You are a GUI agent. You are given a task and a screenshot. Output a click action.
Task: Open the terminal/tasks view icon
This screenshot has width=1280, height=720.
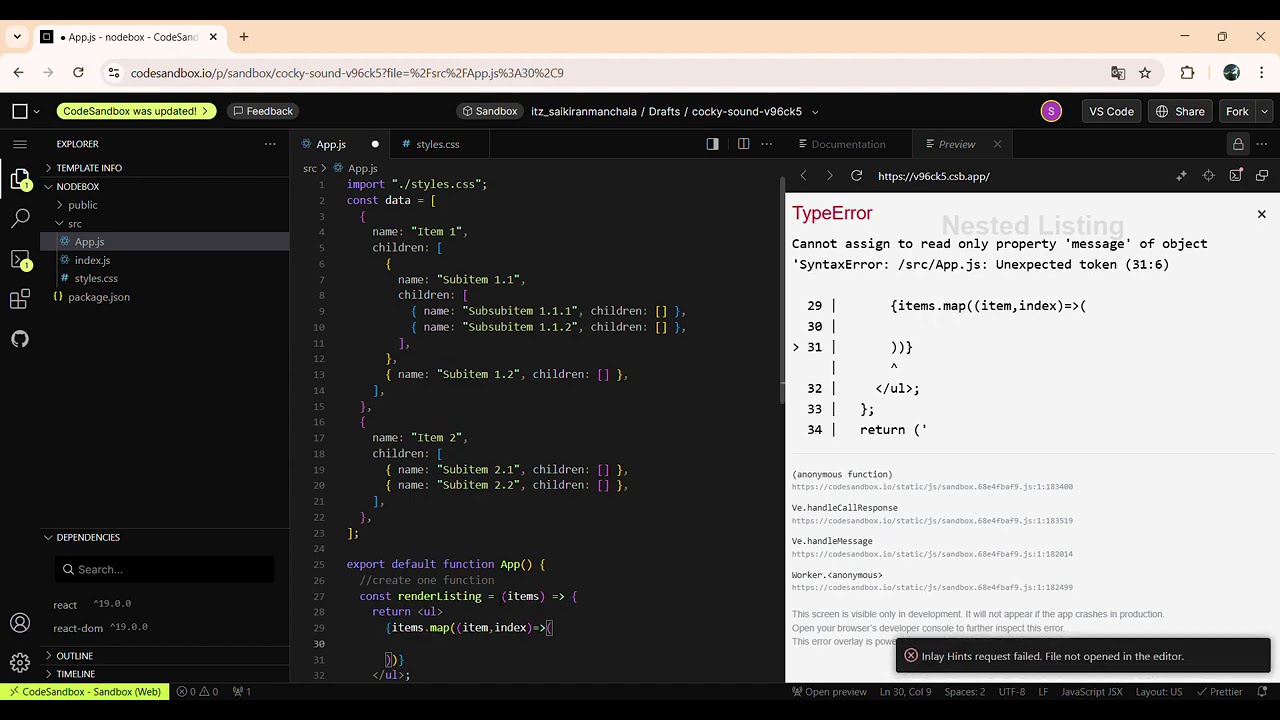[x=20, y=259]
